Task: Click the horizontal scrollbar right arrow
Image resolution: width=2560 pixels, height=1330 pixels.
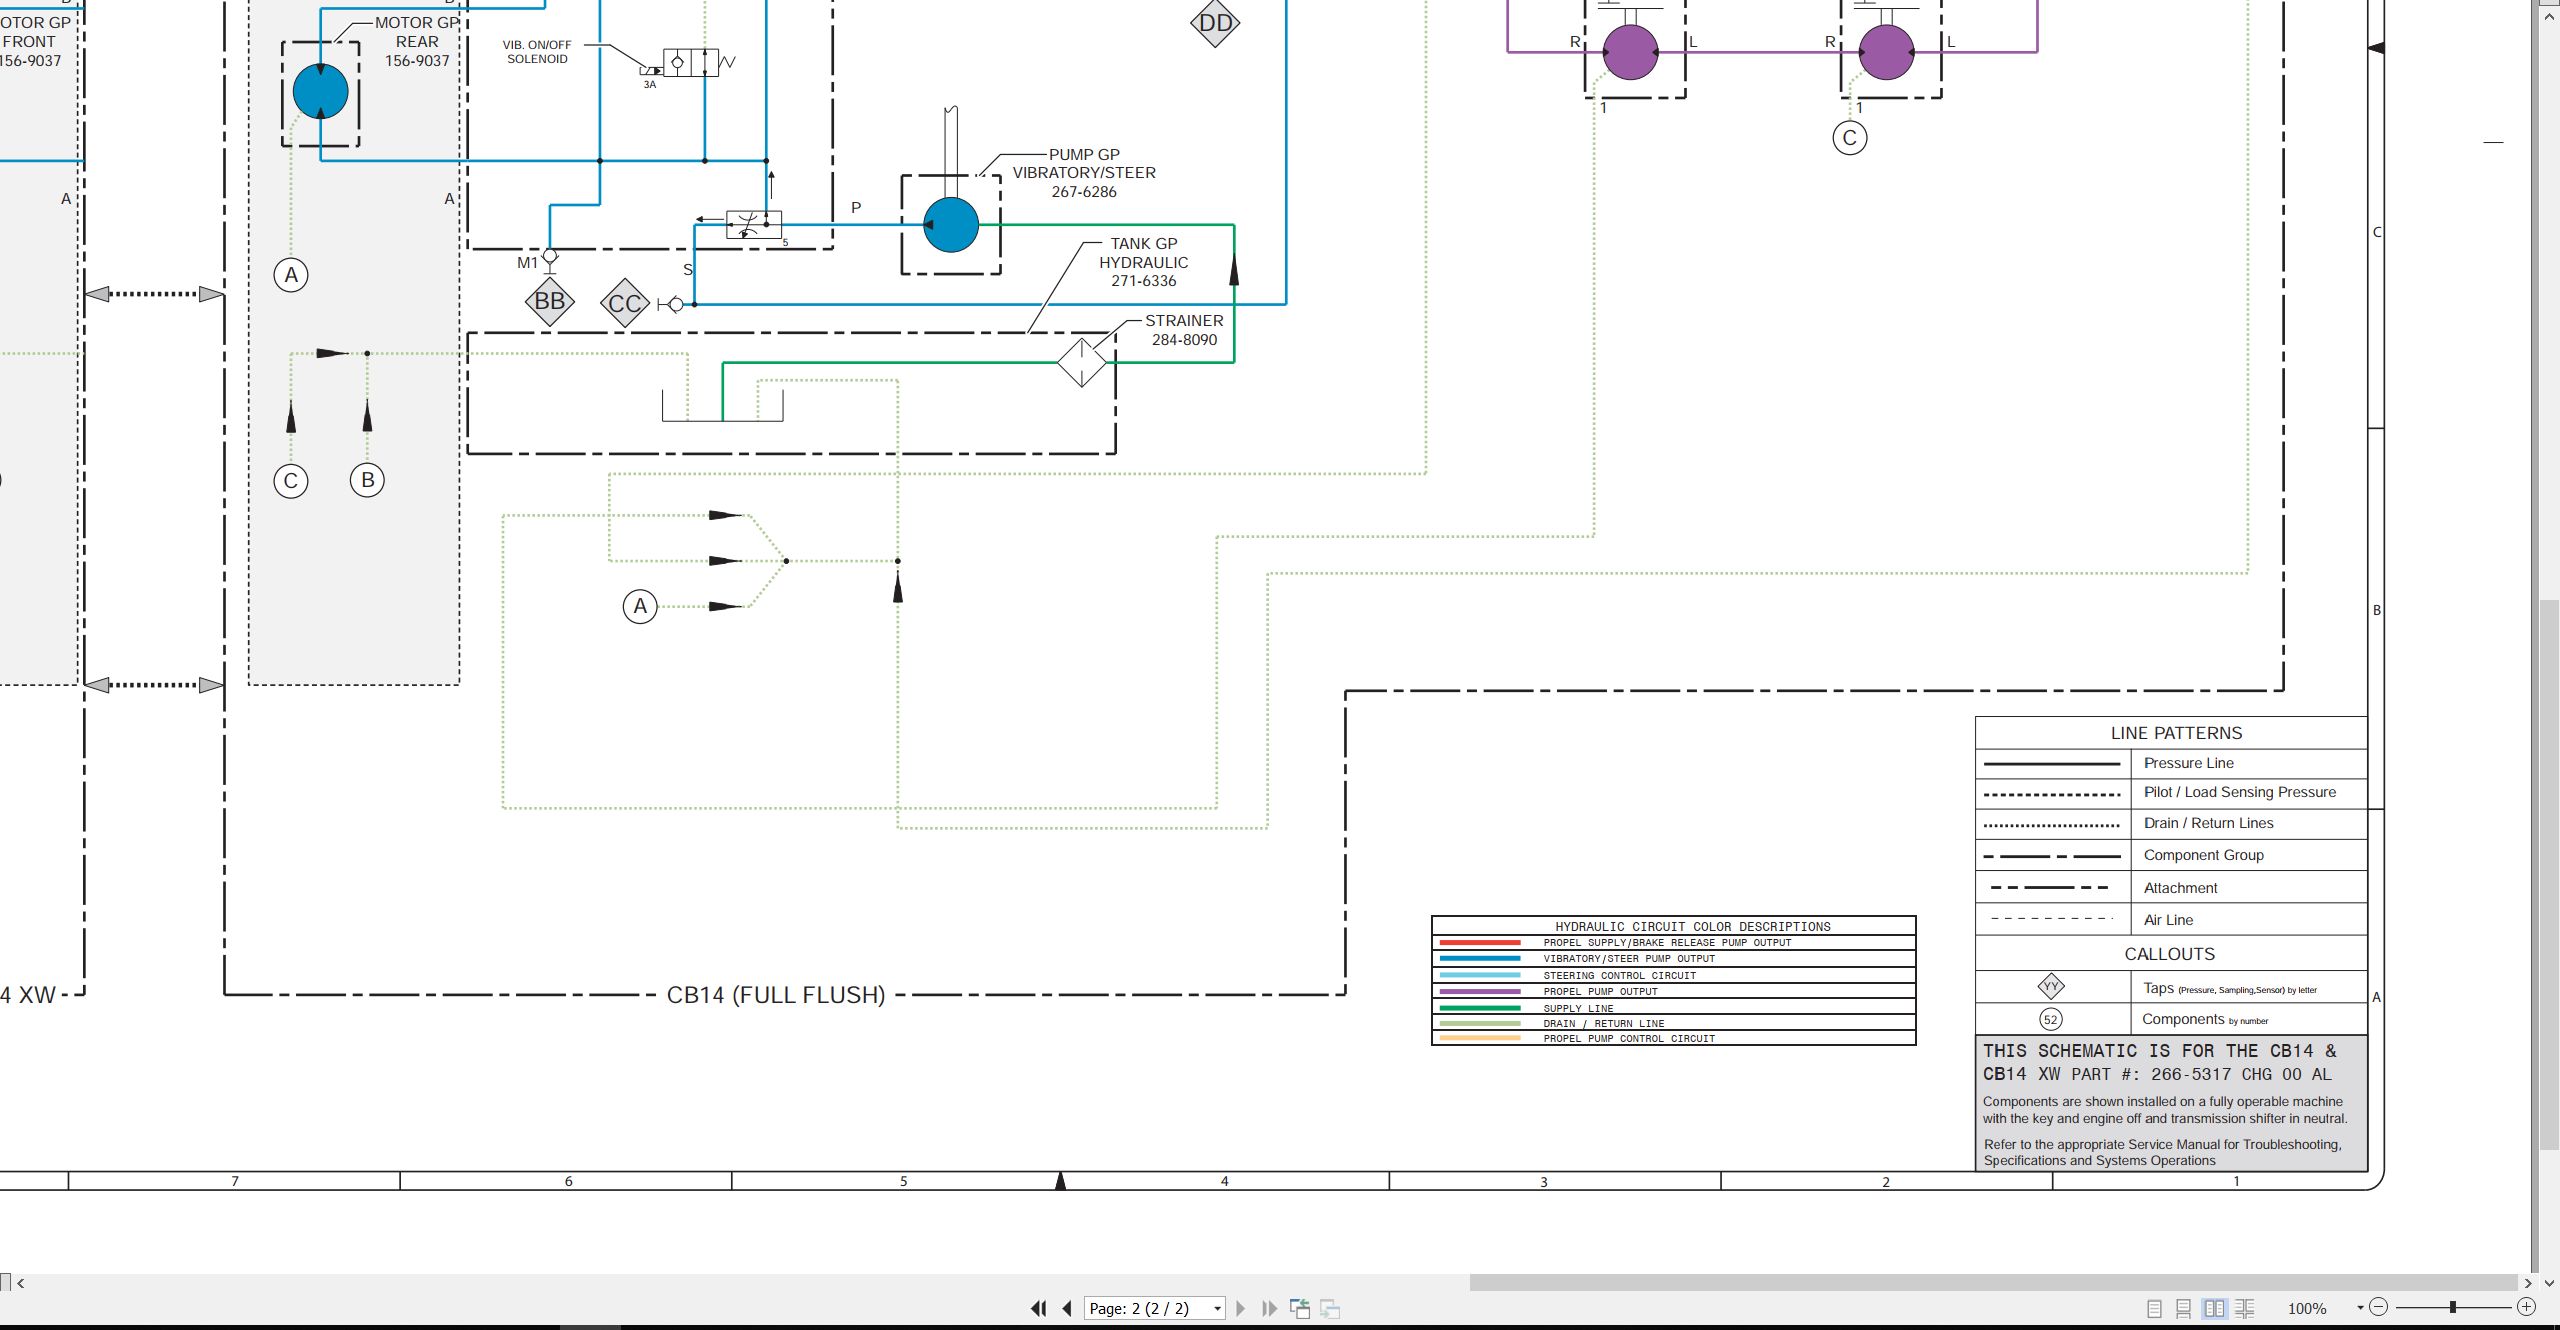Action: coord(2527,1283)
